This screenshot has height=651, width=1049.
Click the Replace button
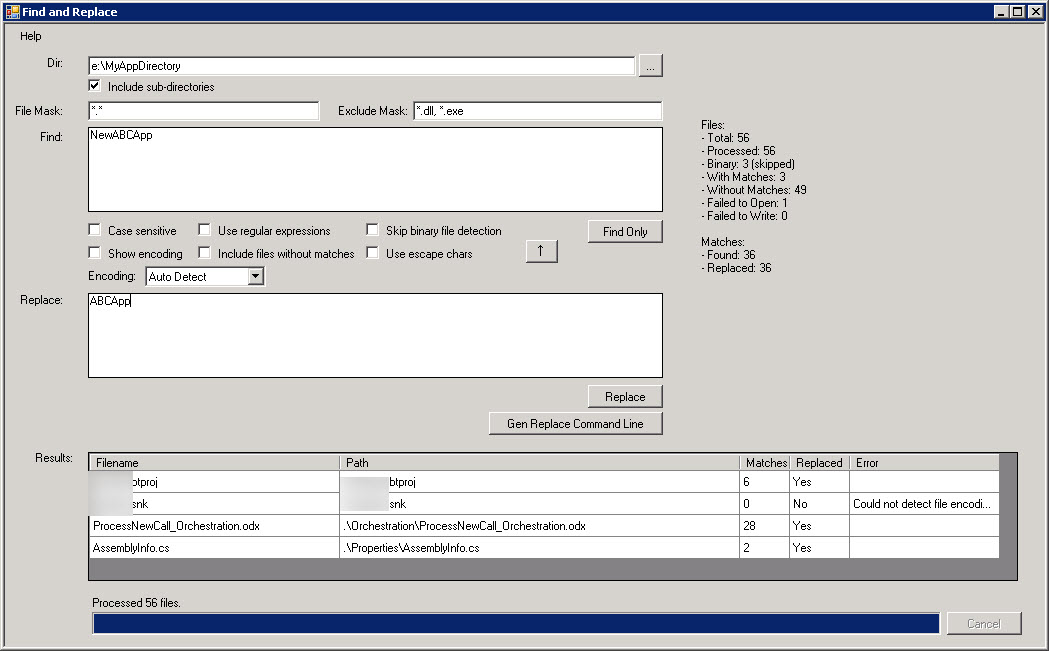(624, 396)
